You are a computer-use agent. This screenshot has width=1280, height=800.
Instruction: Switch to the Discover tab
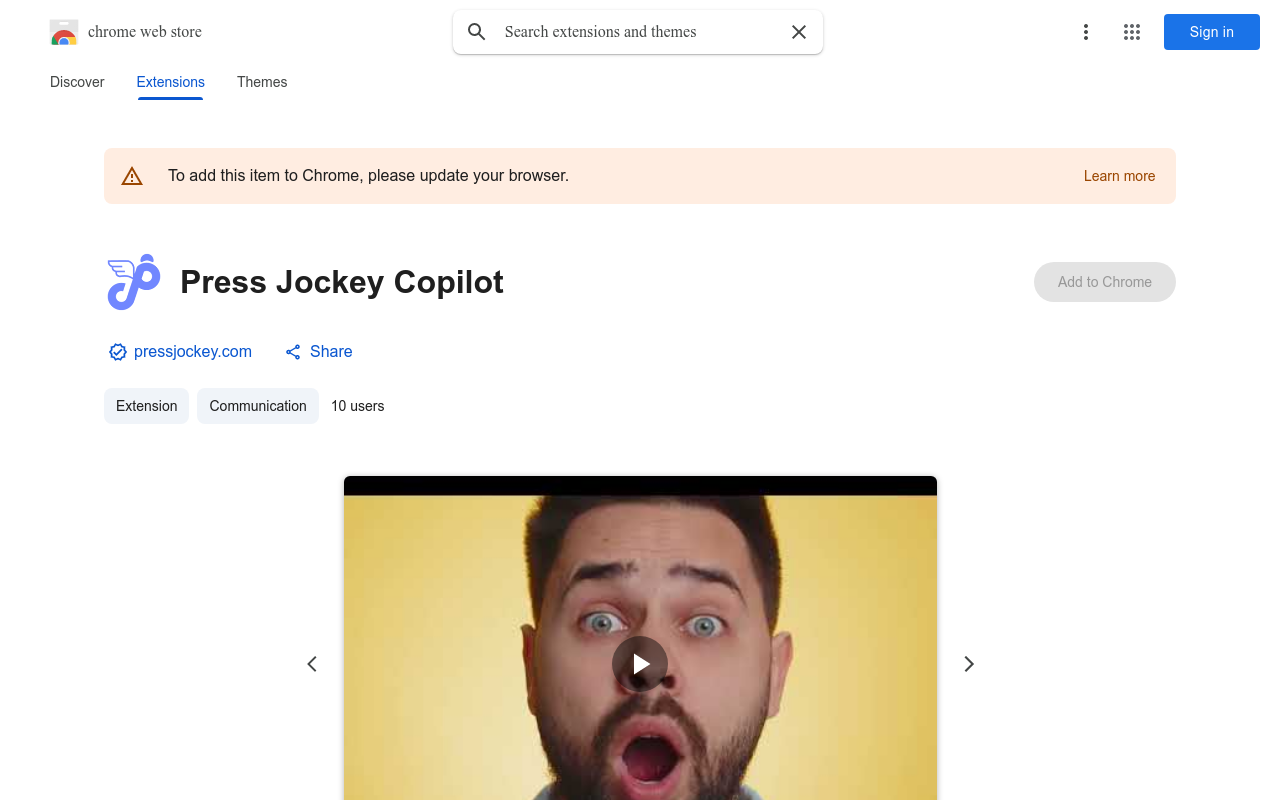tap(77, 82)
